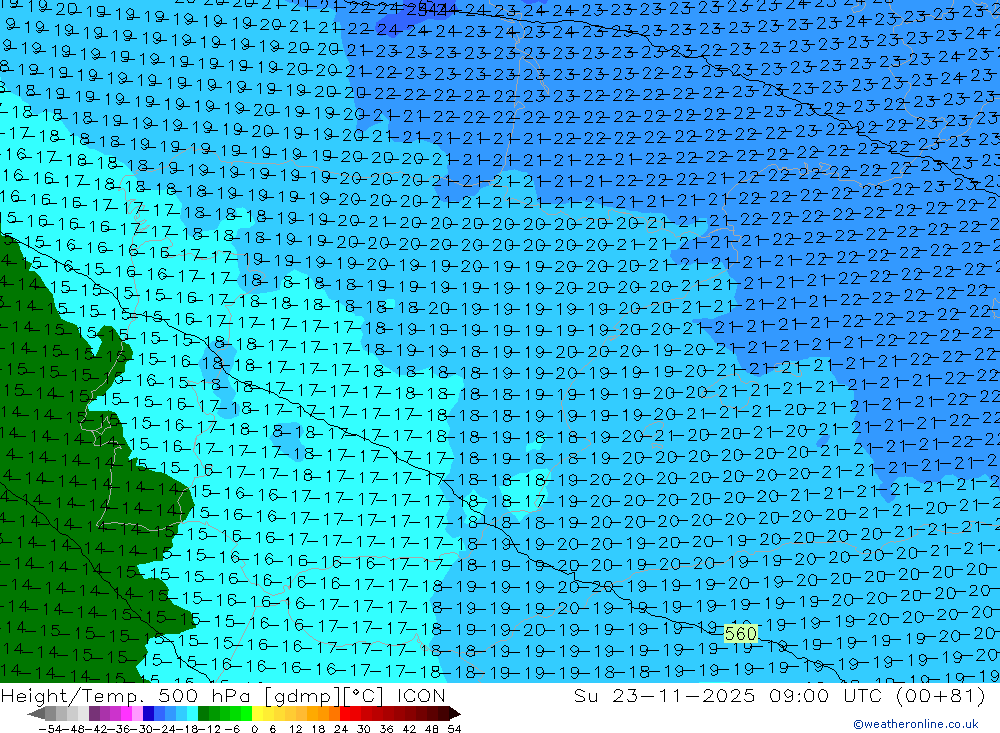Pick the bright red legend swatch

[345, 713]
